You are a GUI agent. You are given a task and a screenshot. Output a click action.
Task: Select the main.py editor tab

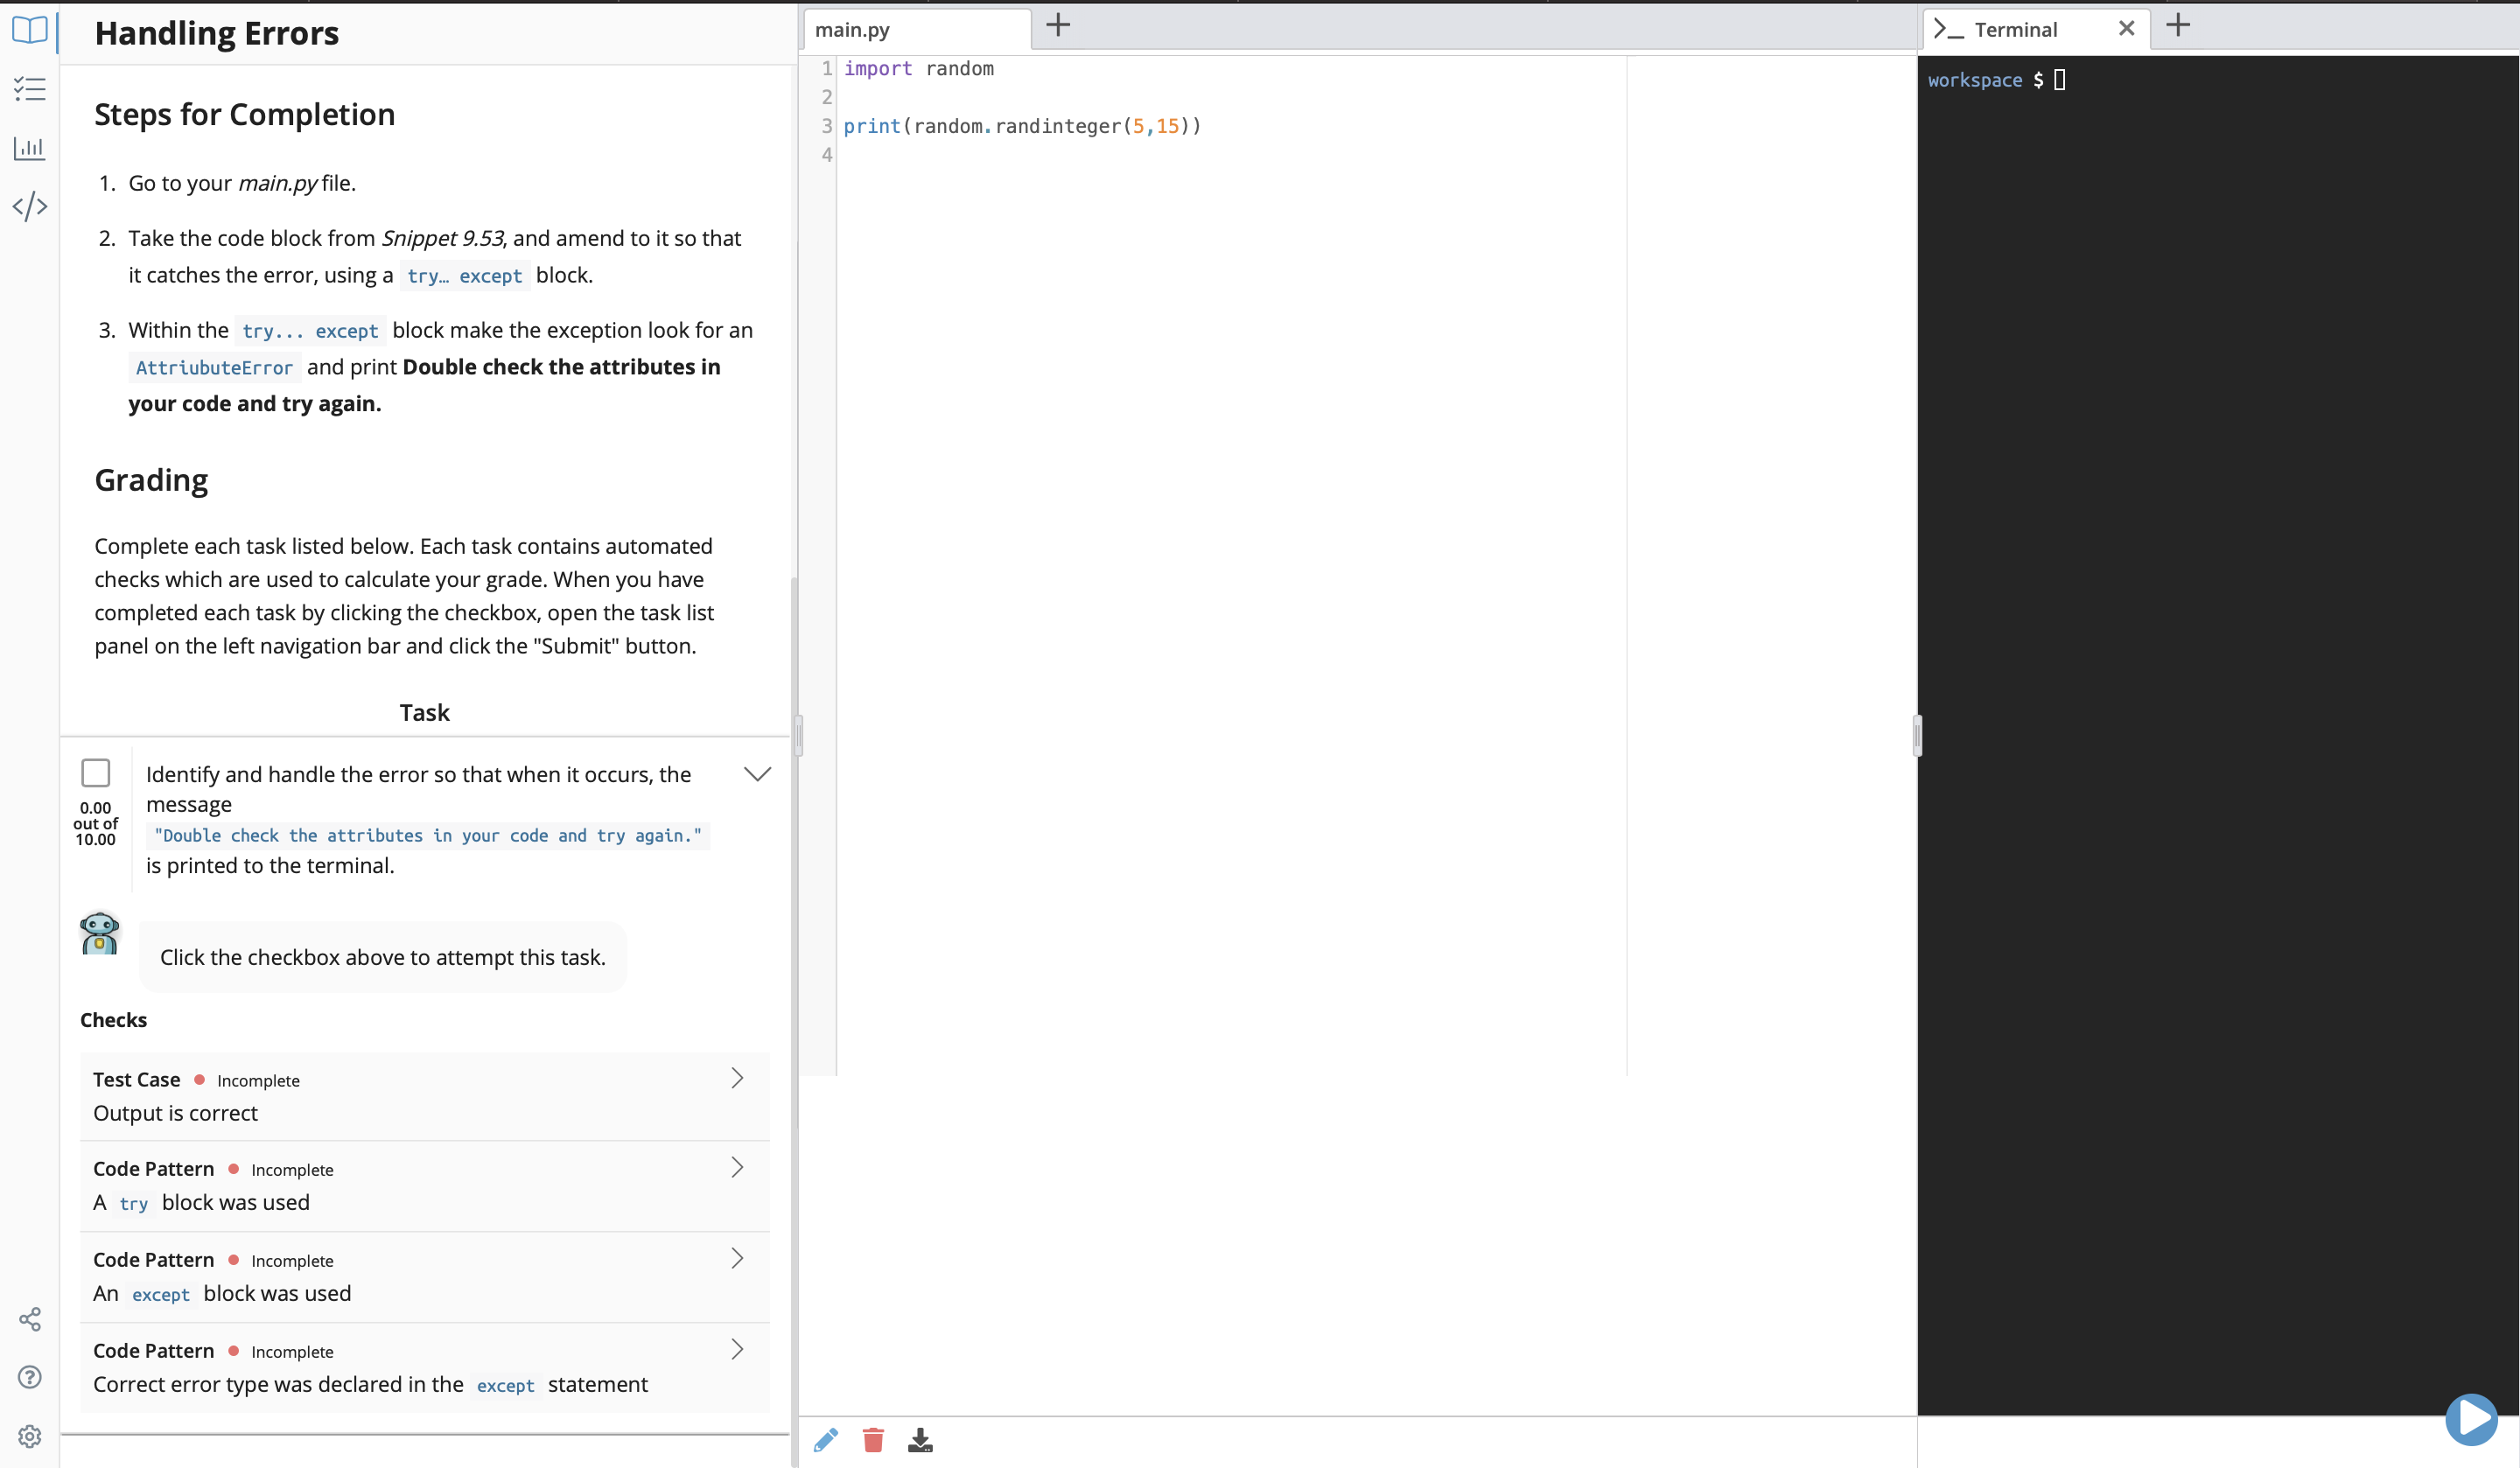click(x=853, y=30)
